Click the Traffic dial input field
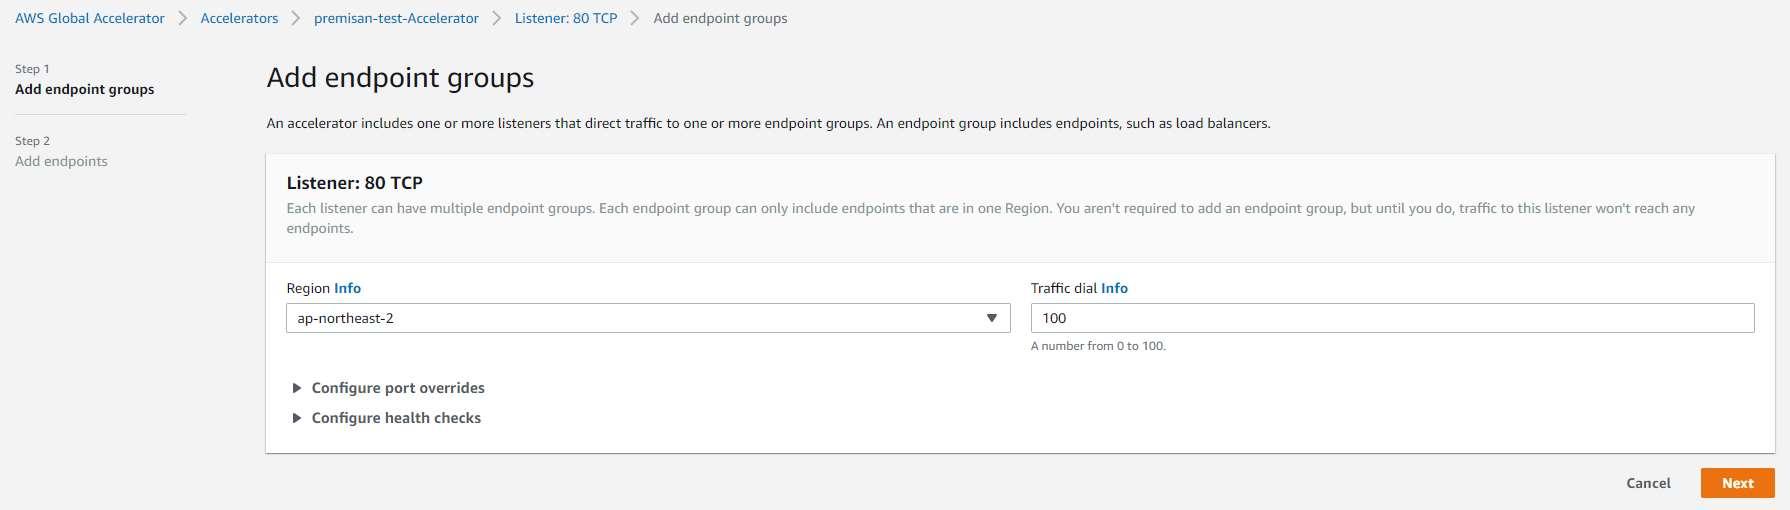The height and width of the screenshot is (510, 1790). pos(1392,318)
